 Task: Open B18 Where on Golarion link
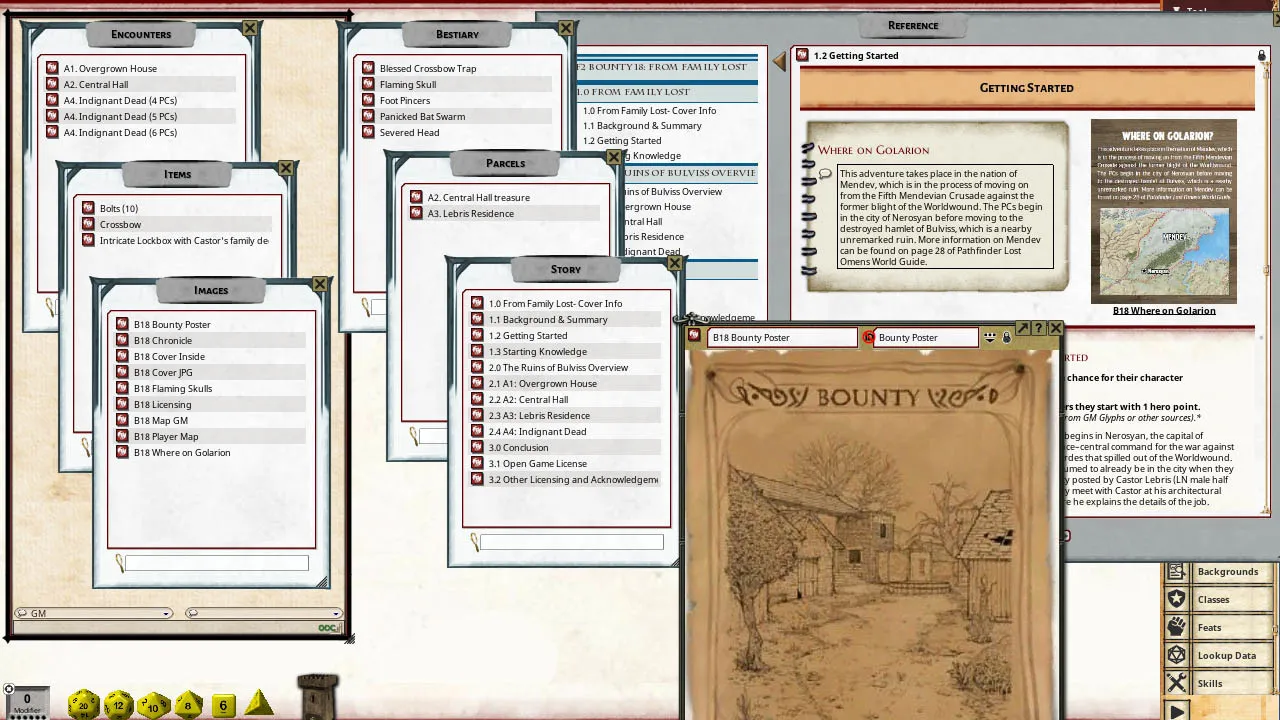click(x=1164, y=311)
